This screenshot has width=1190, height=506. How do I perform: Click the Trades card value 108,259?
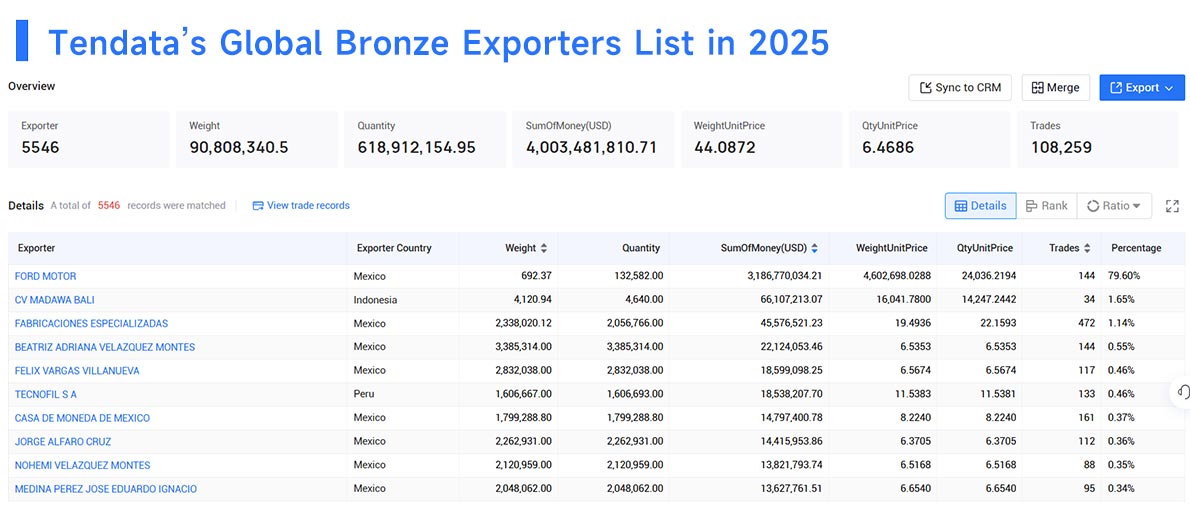coord(1061,147)
